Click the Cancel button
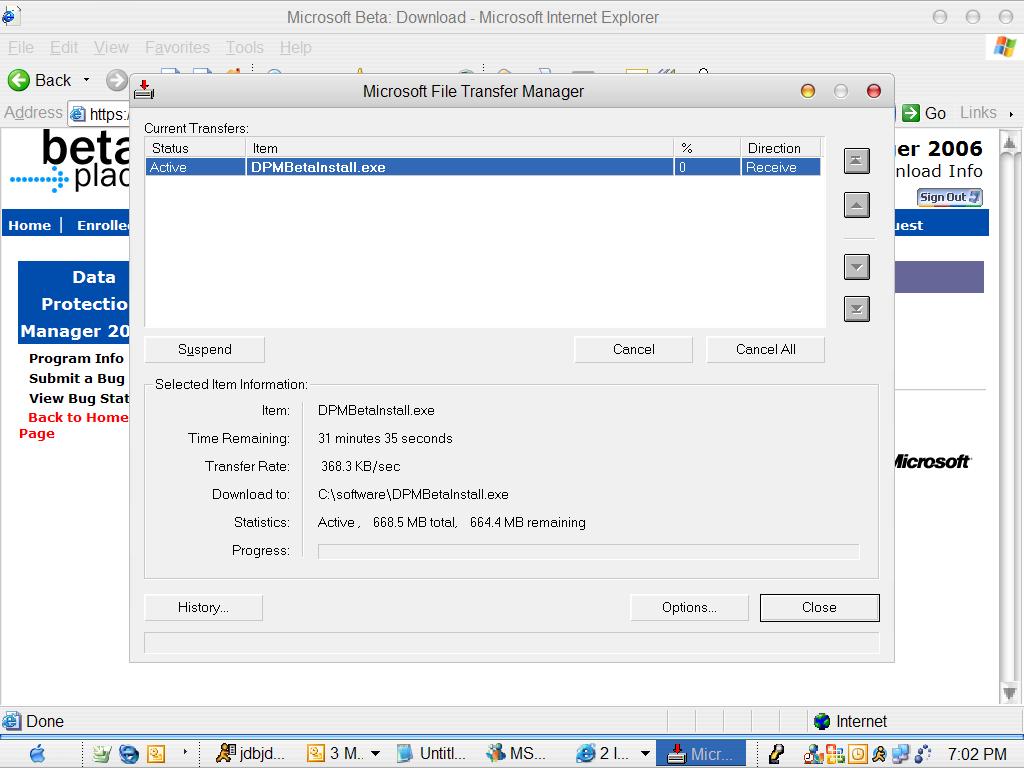This screenshot has width=1024, height=768. tap(633, 349)
